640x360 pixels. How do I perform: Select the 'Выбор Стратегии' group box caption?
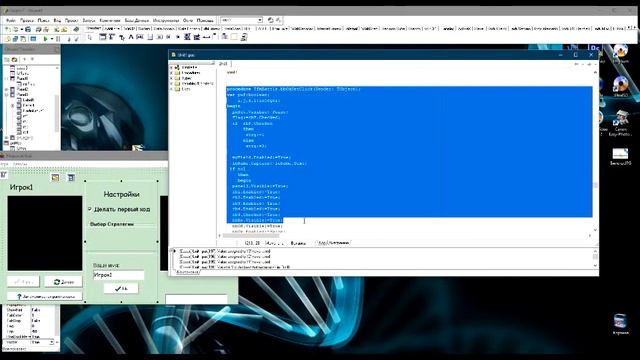click(111, 224)
